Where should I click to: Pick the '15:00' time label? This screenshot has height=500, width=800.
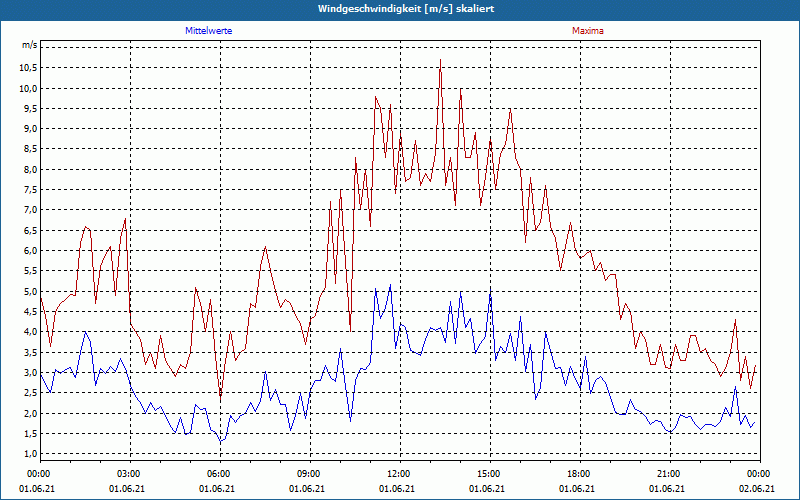(x=490, y=474)
